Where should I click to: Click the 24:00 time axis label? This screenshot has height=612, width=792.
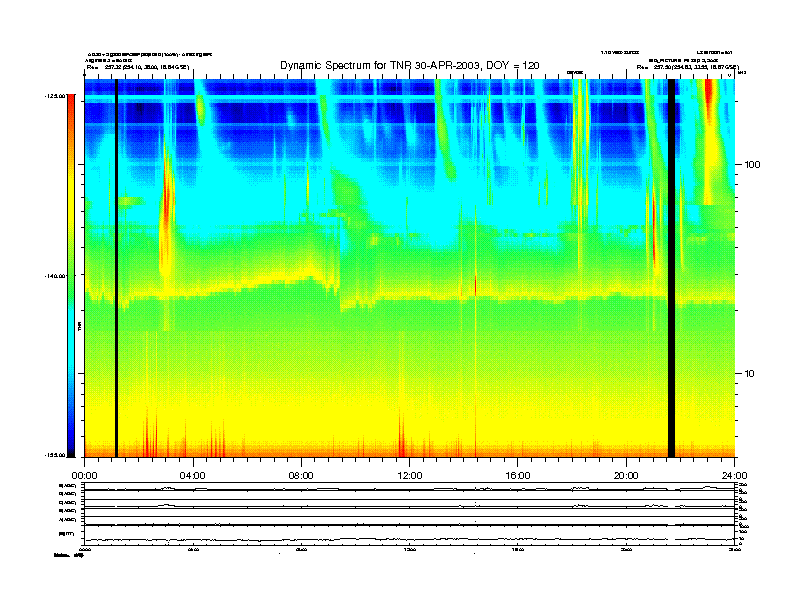pyautogui.click(x=734, y=476)
